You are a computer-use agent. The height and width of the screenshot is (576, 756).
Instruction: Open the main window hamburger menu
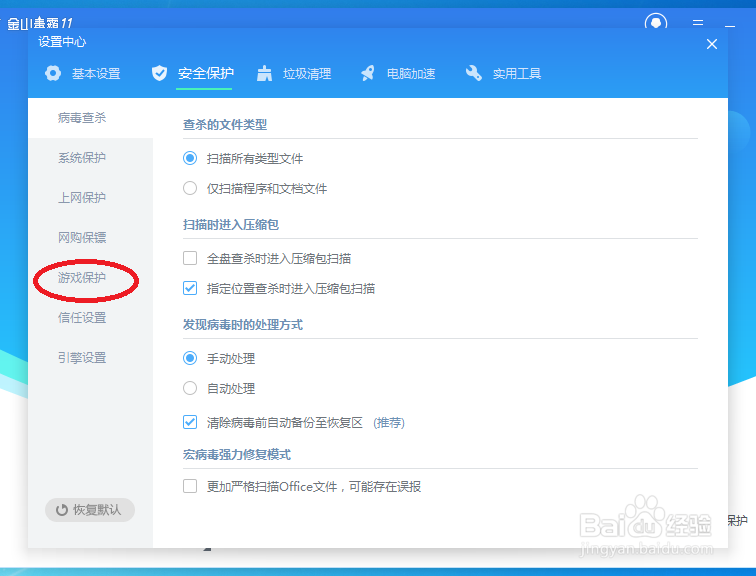pos(698,23)
